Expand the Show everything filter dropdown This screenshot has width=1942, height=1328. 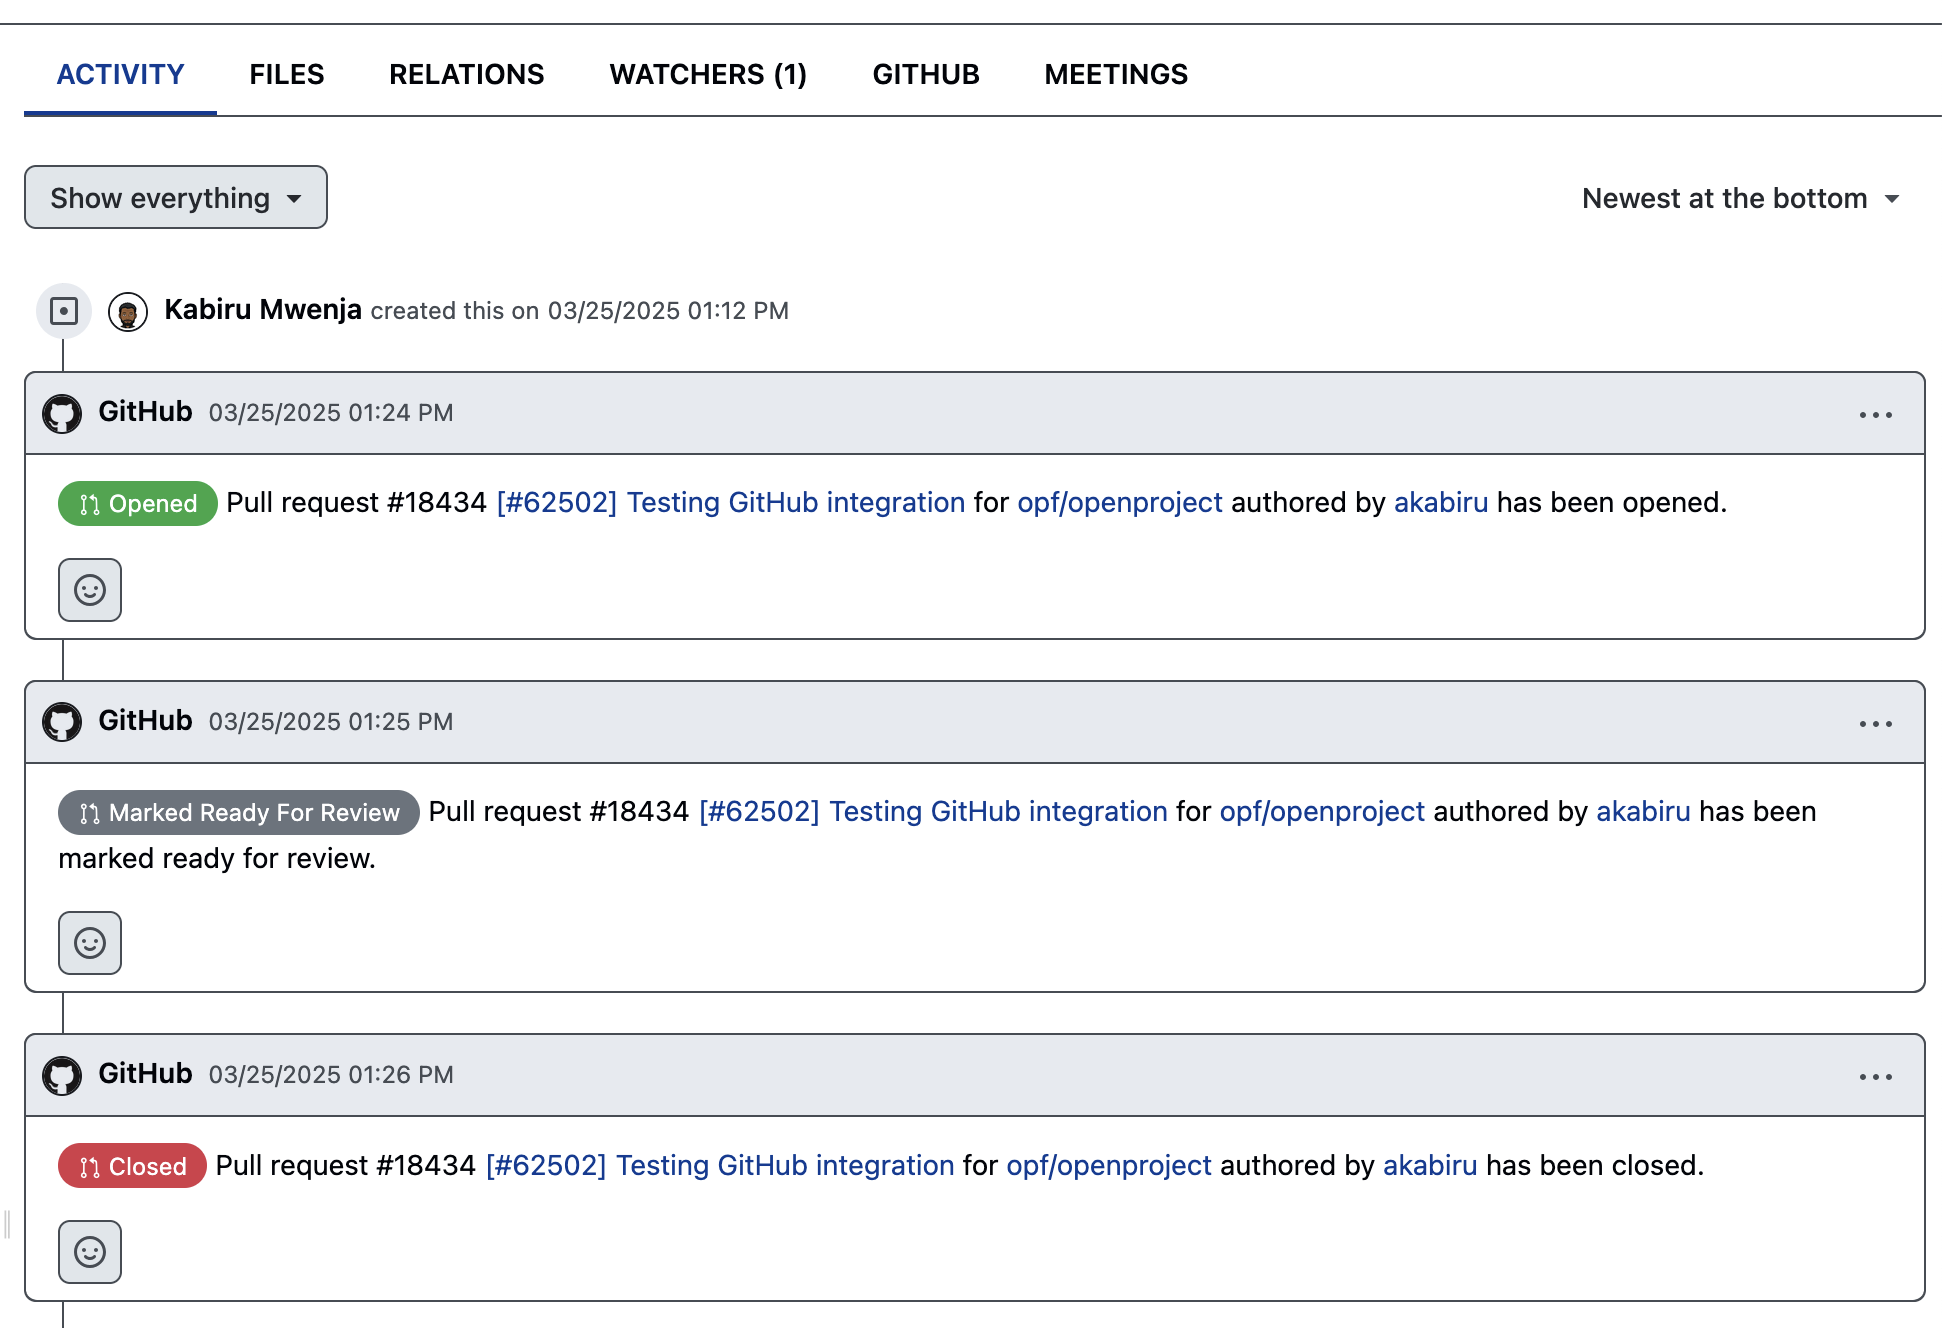coord(176,198)
